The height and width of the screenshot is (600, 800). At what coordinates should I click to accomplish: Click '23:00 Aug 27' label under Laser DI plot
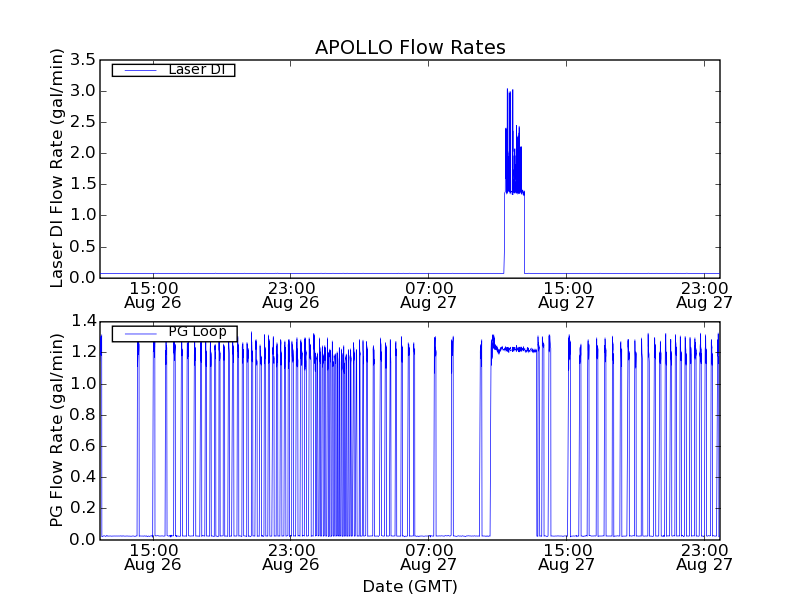(705, 295)
